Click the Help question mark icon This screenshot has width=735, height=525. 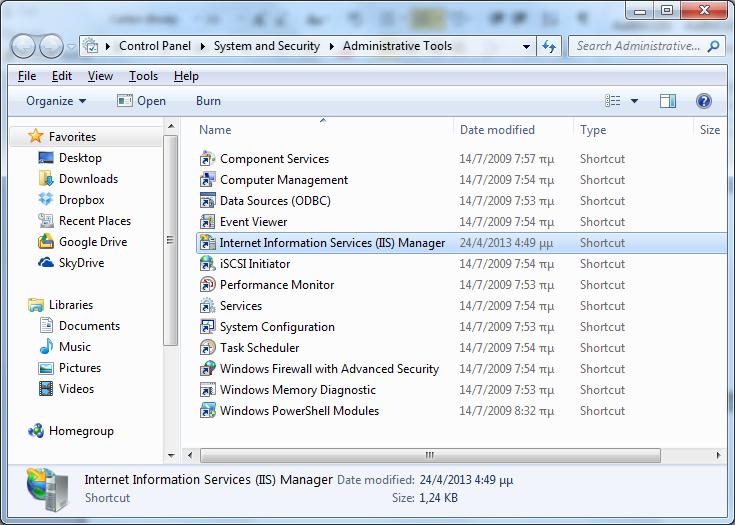704,101
